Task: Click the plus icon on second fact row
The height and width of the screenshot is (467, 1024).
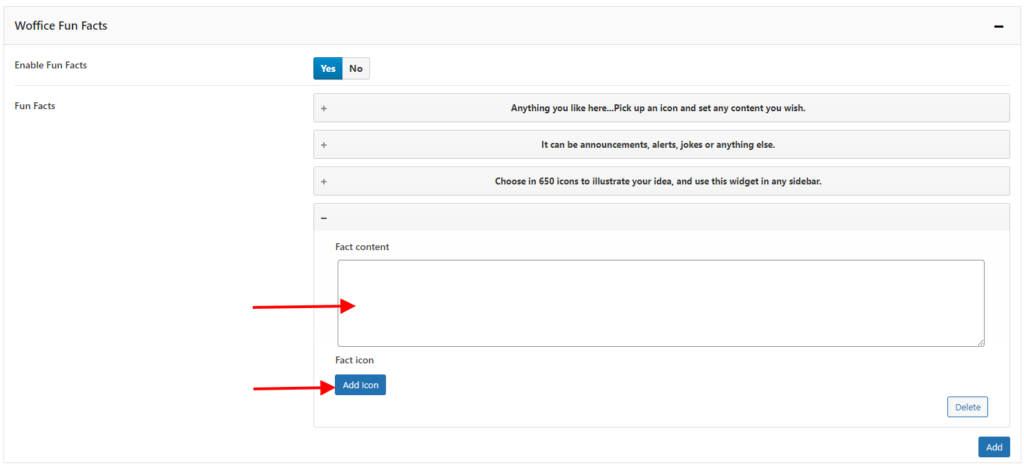Action: point(324,144)
